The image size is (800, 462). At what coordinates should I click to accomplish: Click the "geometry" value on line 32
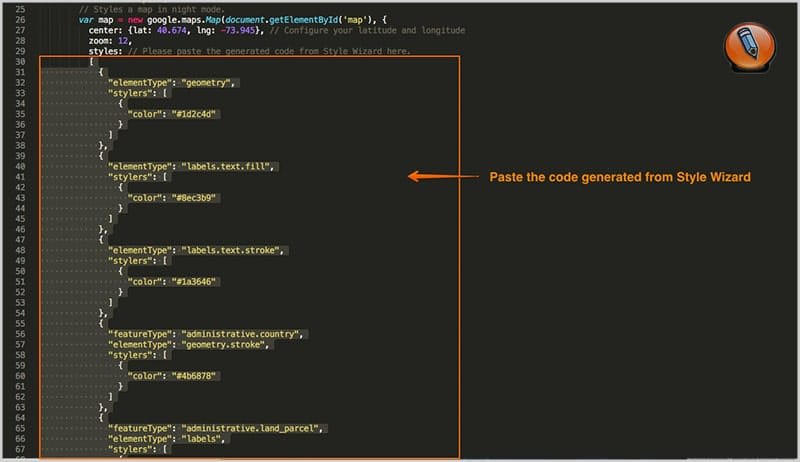[x=208, y=83]
